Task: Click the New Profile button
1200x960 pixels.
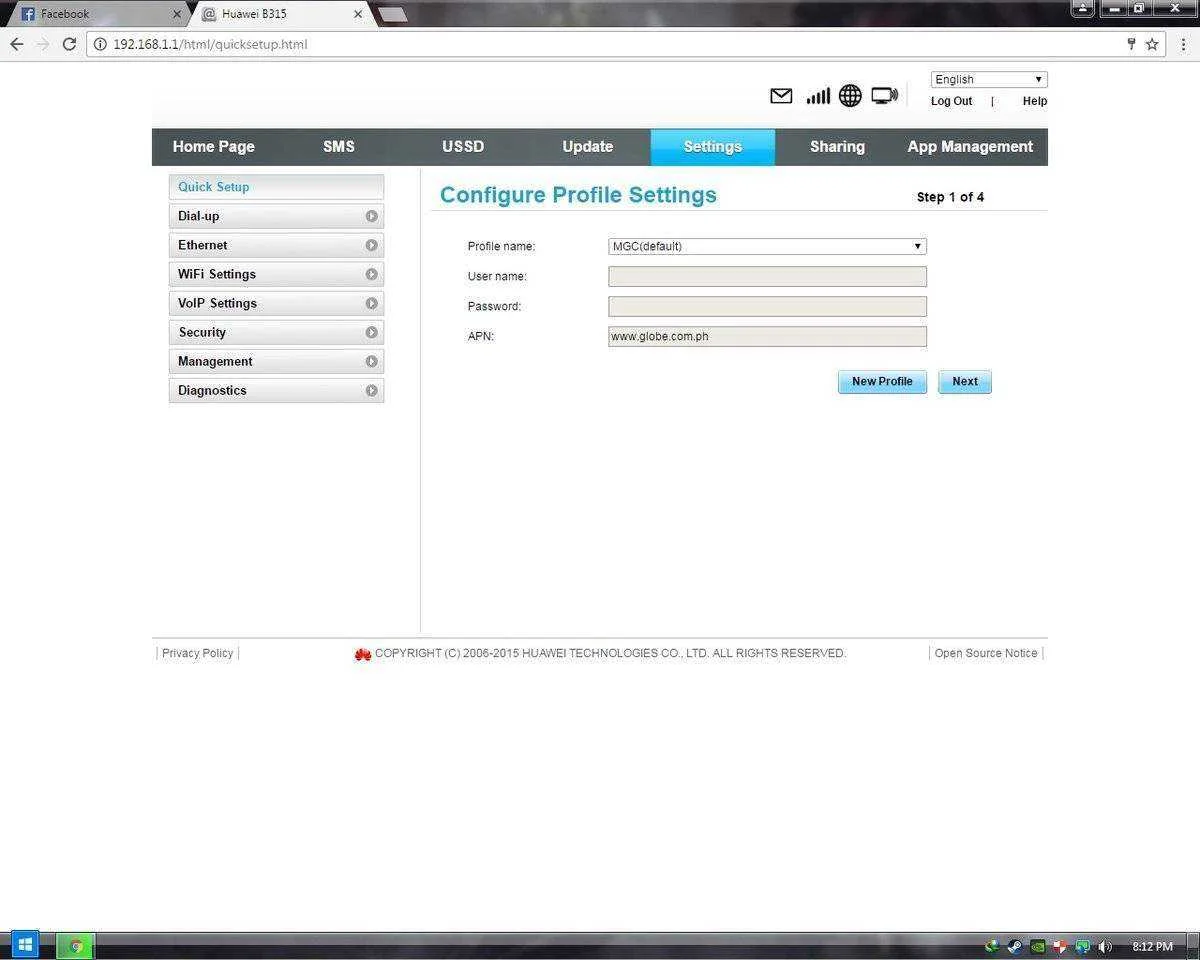Action: pos(882,382)
